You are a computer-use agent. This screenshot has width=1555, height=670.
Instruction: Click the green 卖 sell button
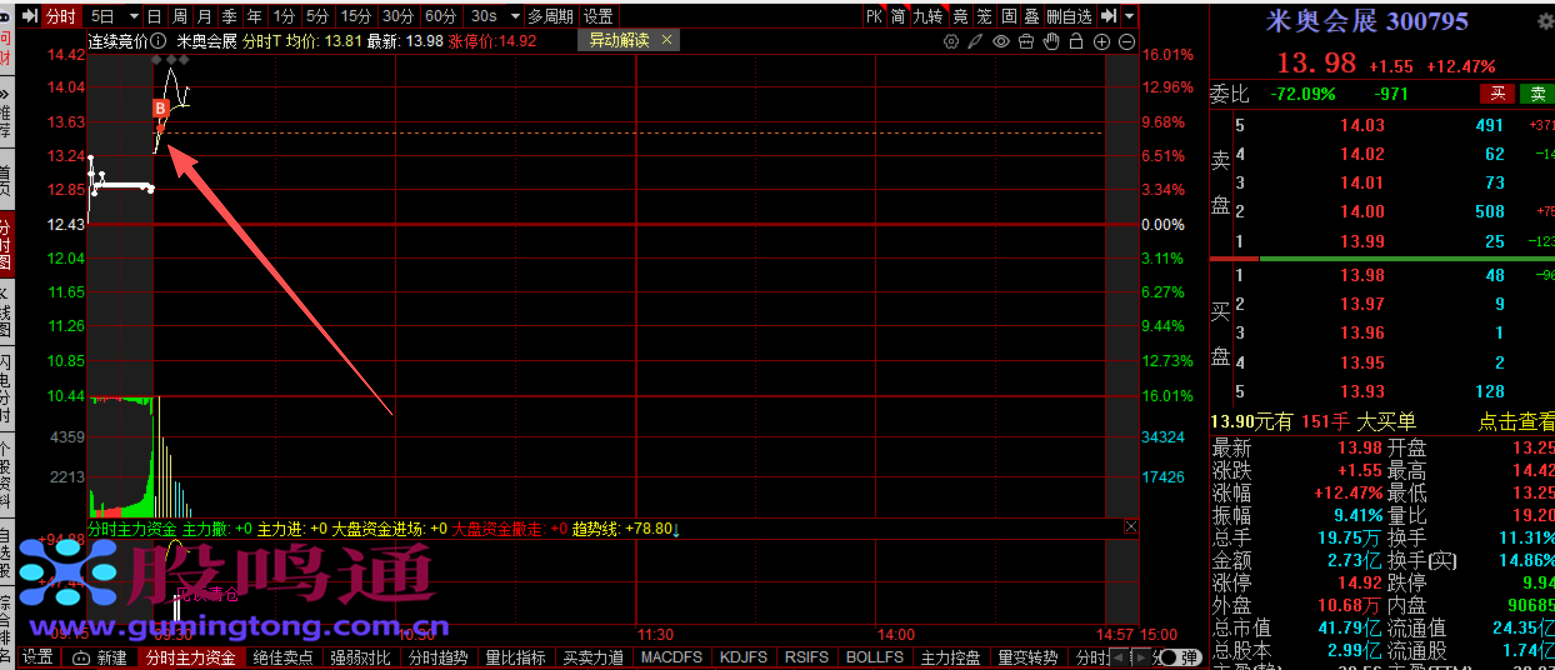[x=1537, y=94]
